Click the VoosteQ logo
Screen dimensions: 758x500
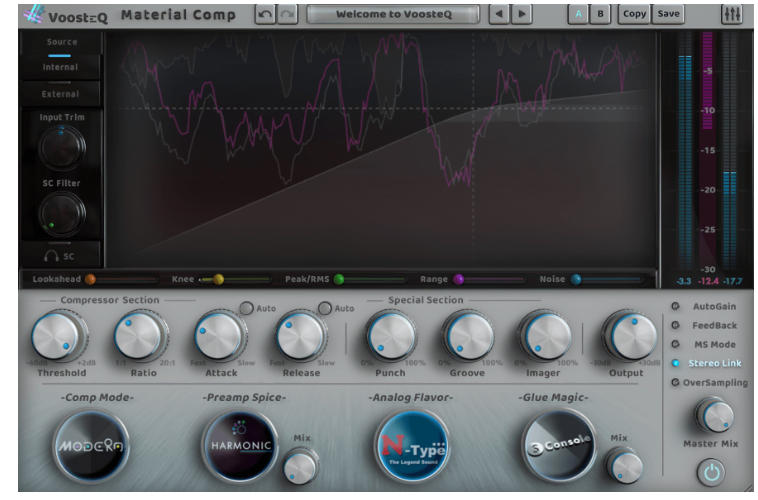point(66,15)
